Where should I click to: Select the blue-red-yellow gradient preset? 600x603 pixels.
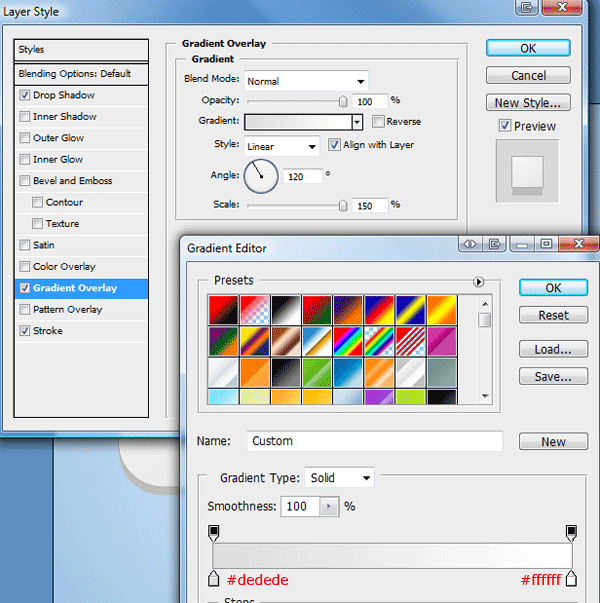[379, 310]
